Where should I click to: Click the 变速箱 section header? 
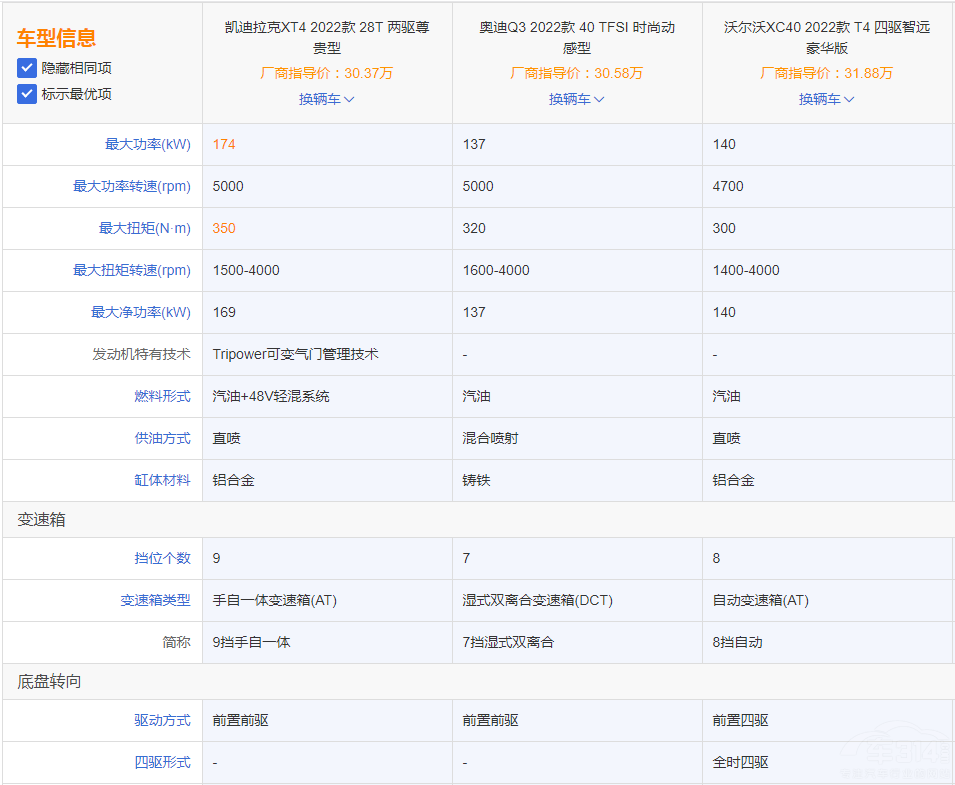point(40,520)
